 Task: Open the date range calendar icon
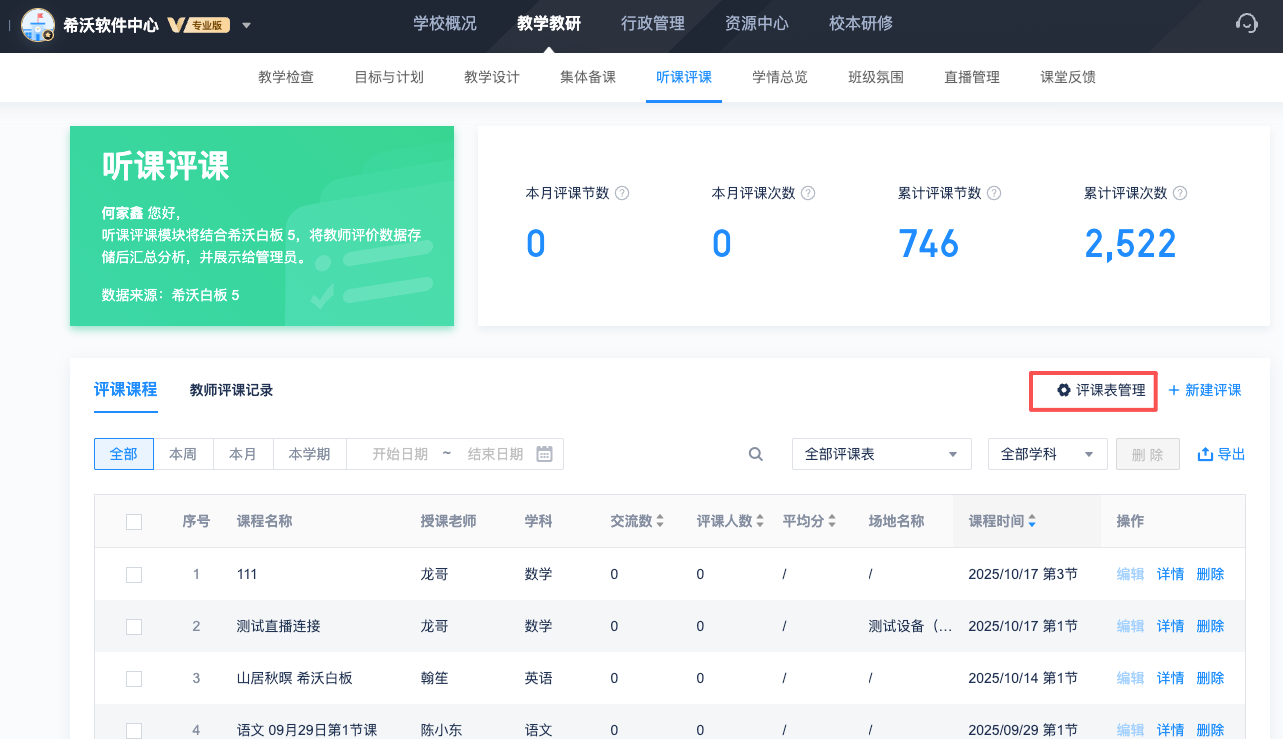pyautogui.click(x=544, y=454)
